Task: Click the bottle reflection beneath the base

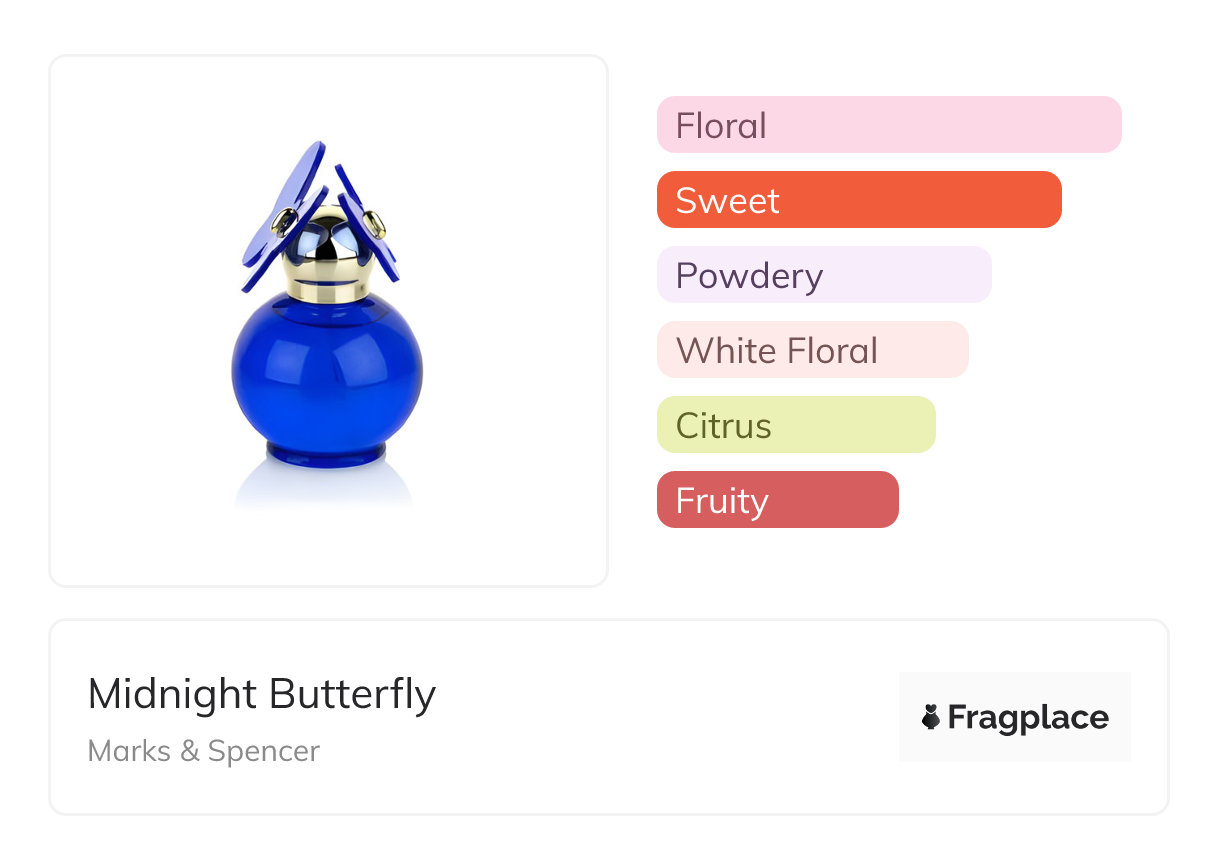Action: click(325, 488)
